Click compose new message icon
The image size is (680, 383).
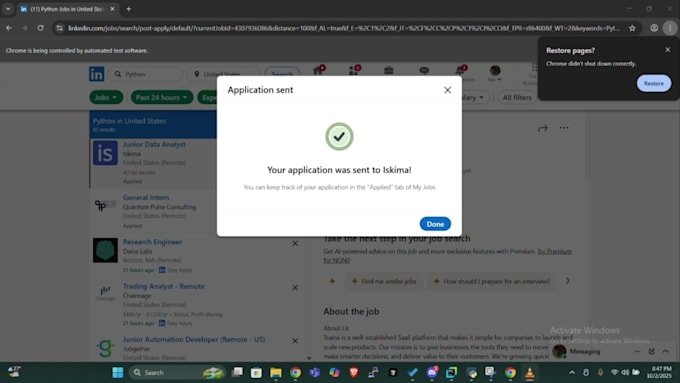point(651,351)
